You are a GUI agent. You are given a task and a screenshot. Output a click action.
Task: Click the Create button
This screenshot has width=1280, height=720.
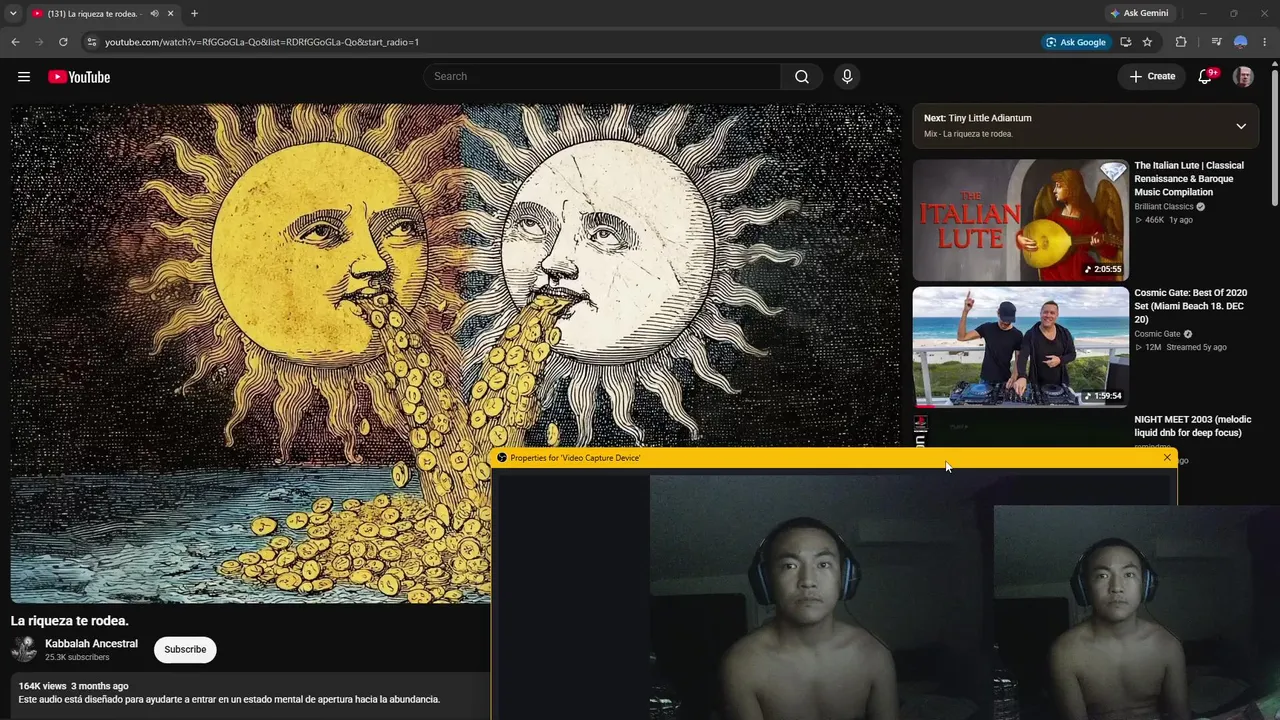coord(1152,77)
